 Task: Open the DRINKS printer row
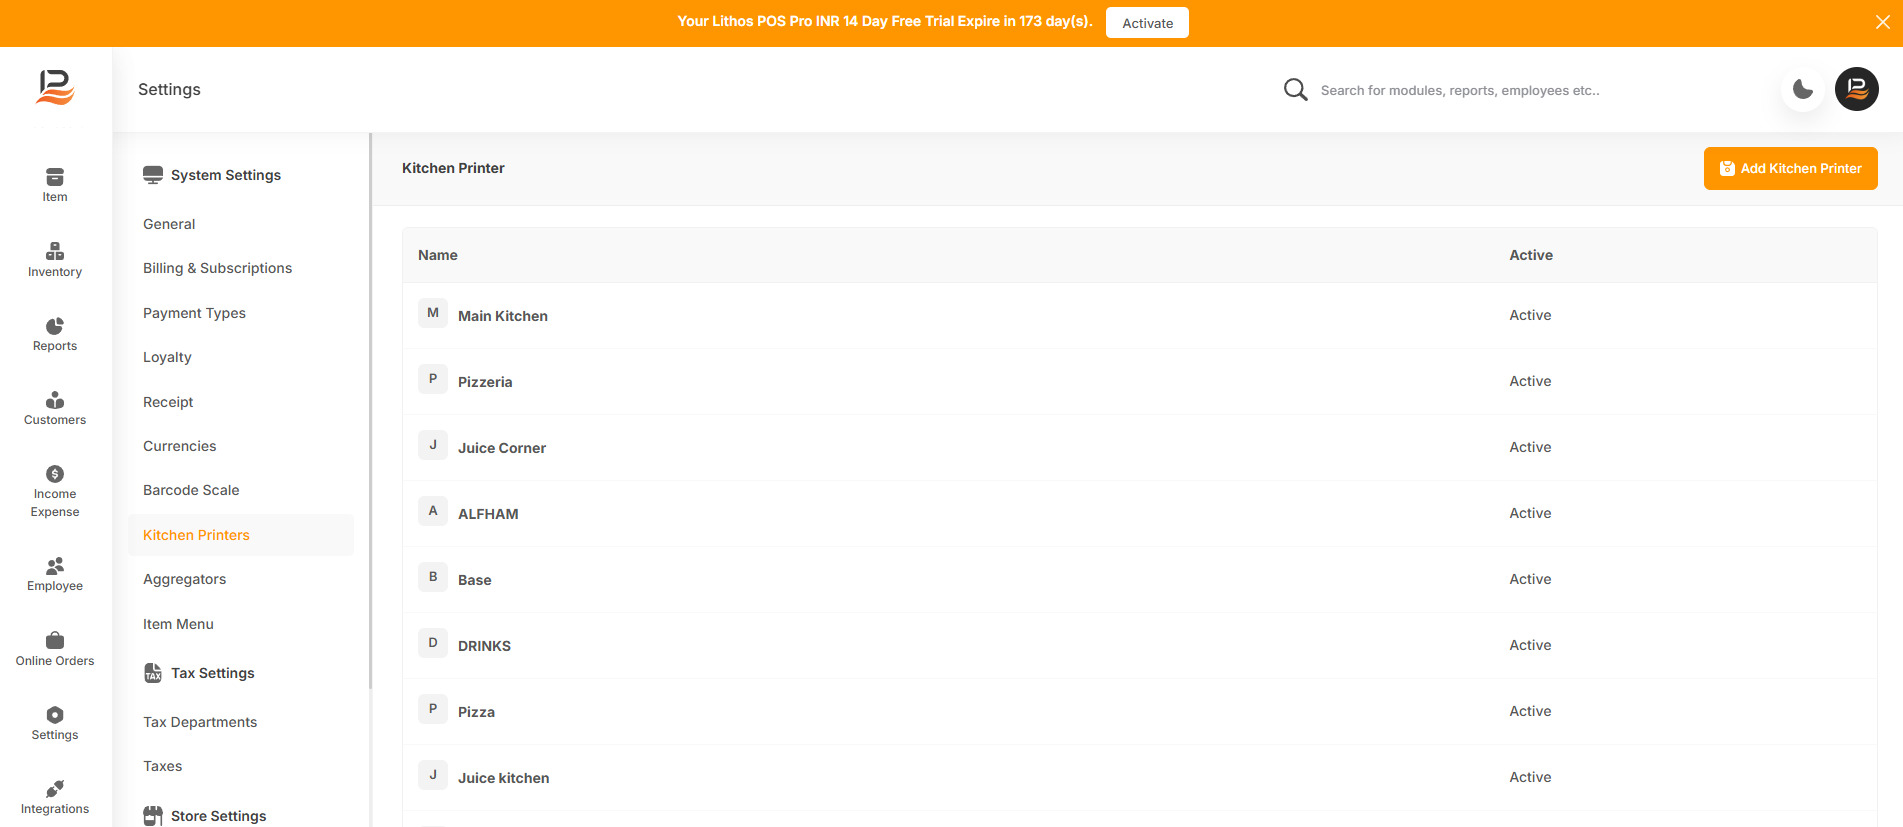pos(1140,646)
